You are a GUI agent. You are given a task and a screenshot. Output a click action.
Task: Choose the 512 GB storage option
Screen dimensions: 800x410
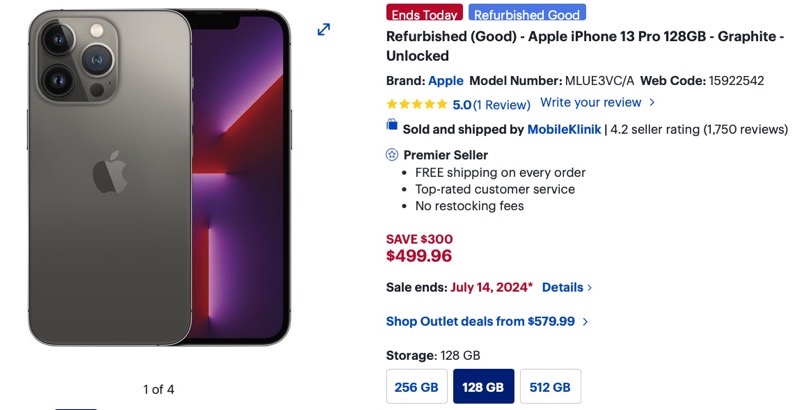550,387
